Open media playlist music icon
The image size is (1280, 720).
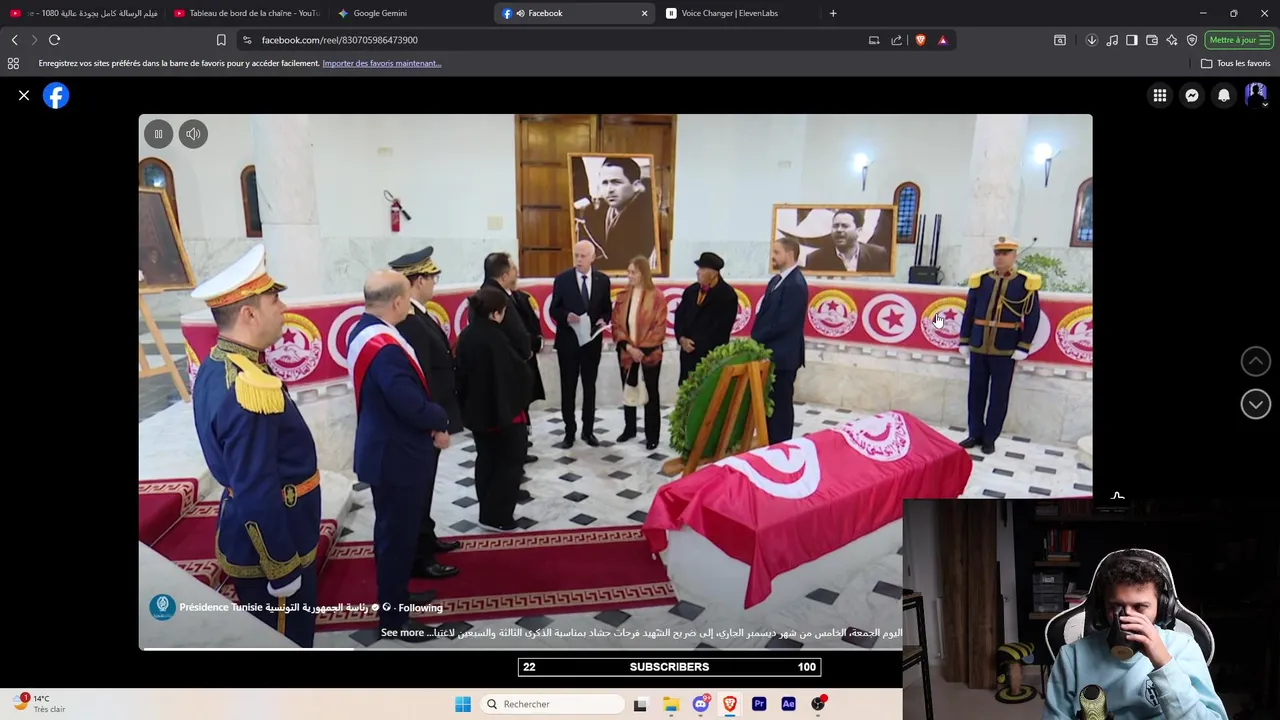1112,40
